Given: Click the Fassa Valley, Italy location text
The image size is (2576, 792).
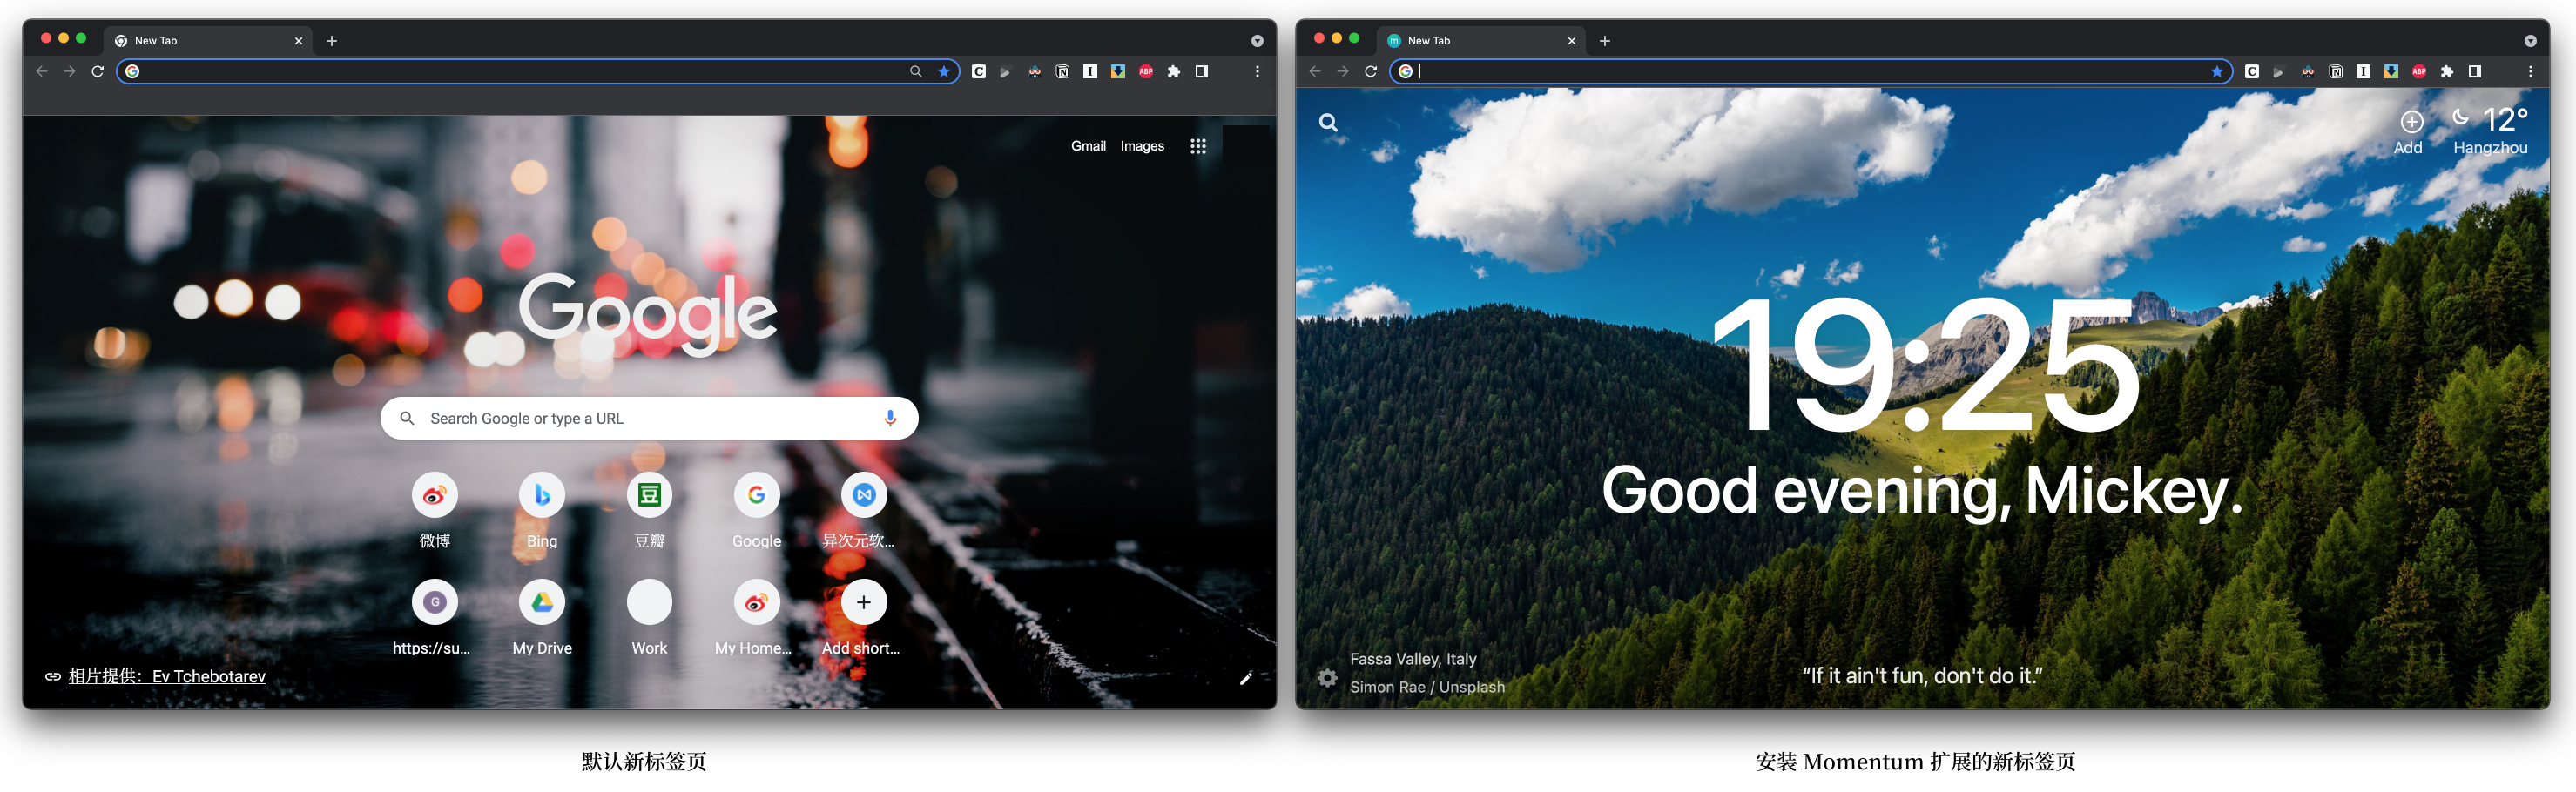Looking at the screenshot, I should click(x=1413, y=659).
